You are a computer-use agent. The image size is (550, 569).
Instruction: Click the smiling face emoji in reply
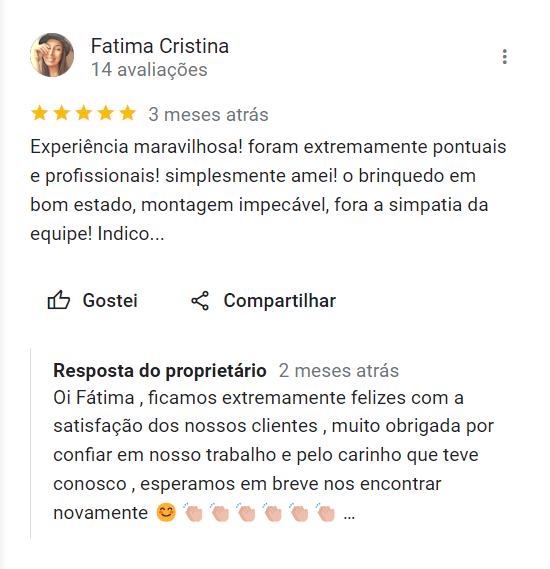pos(166,513)
